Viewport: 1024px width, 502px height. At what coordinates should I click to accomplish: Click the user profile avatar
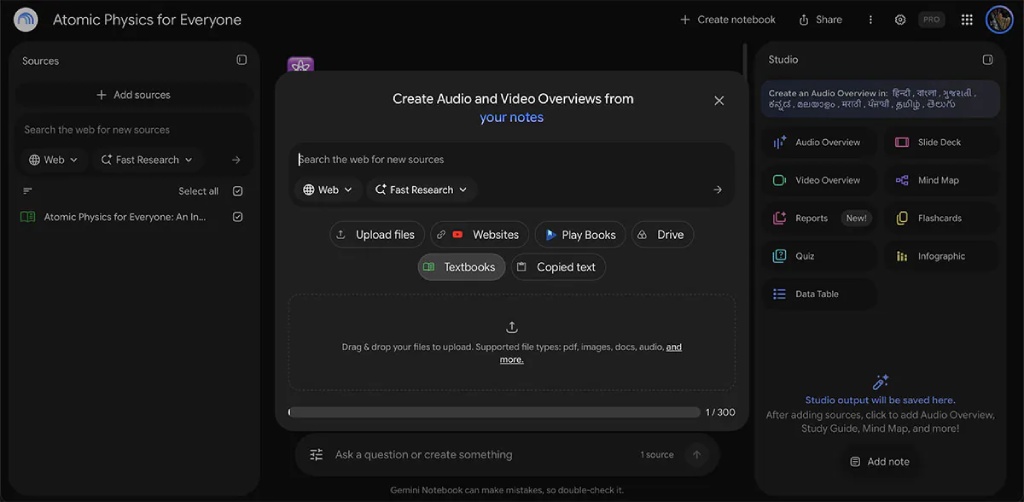(999, 20)
